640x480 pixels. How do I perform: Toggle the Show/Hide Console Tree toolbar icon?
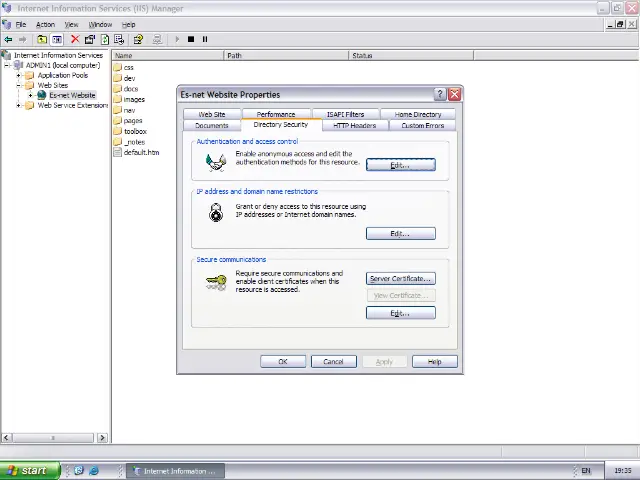point(57,39)
